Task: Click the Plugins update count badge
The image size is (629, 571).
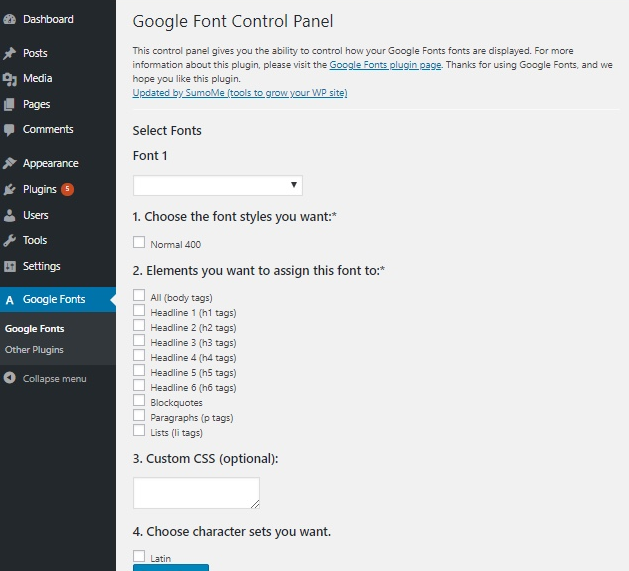Action: click(x=67, y=189)
